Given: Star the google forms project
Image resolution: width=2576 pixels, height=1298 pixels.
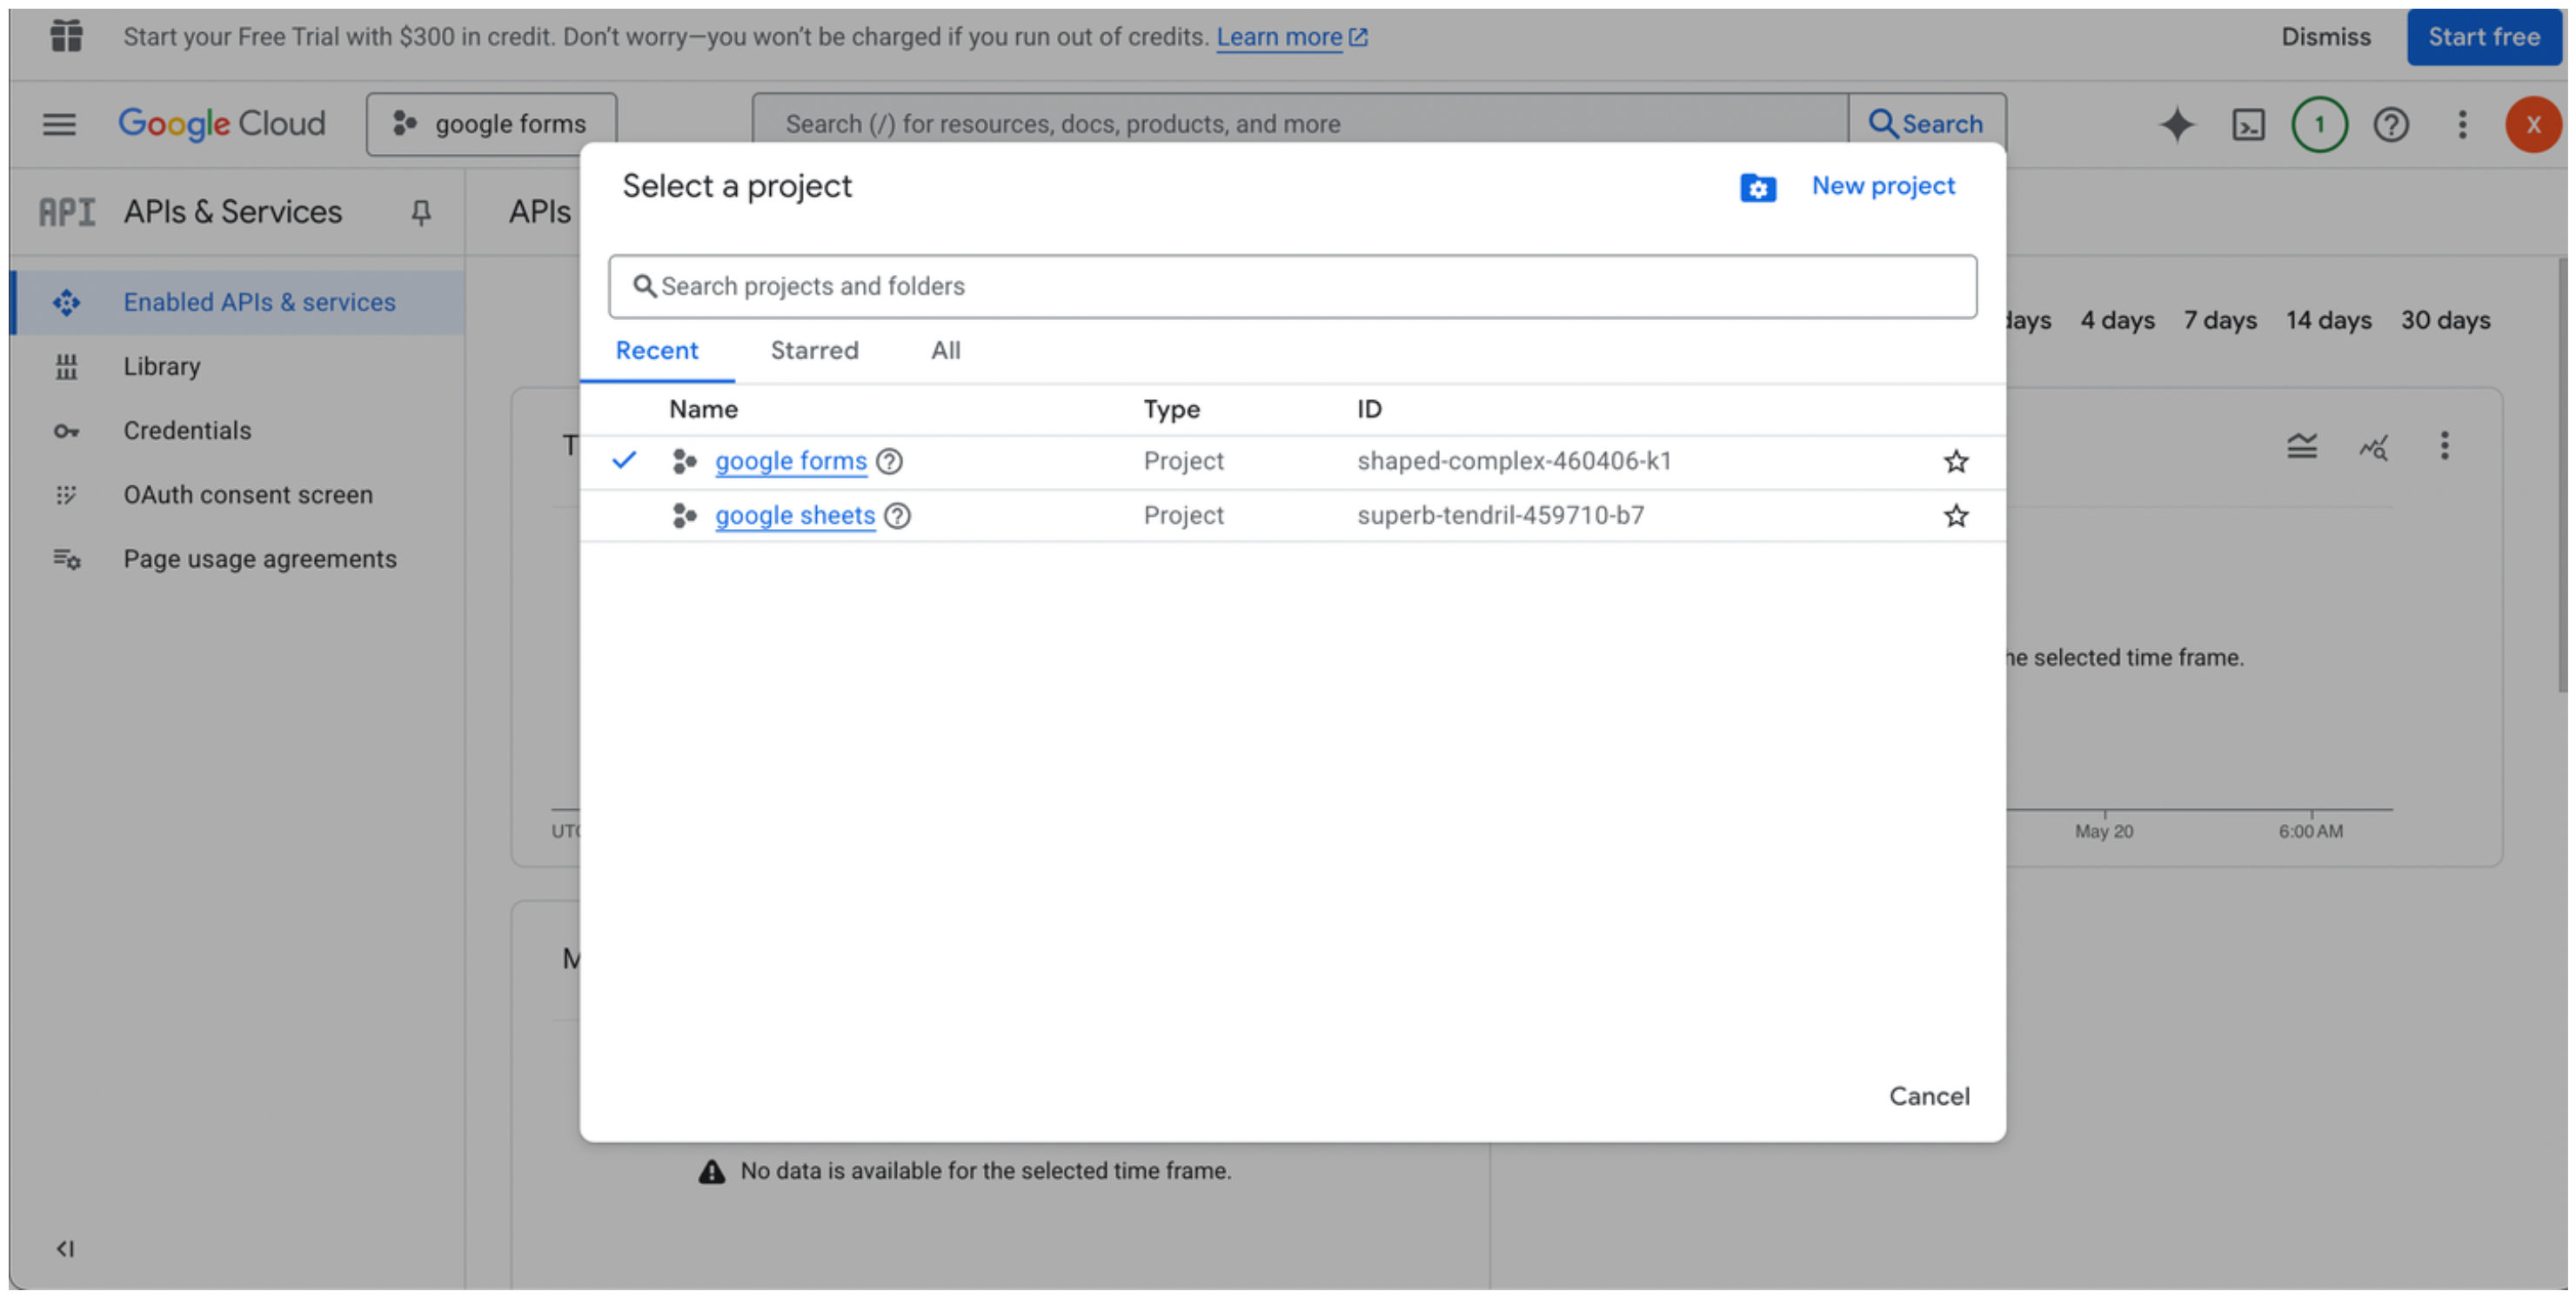Looking at the screenshot, I should click(x=1955, y=461).
